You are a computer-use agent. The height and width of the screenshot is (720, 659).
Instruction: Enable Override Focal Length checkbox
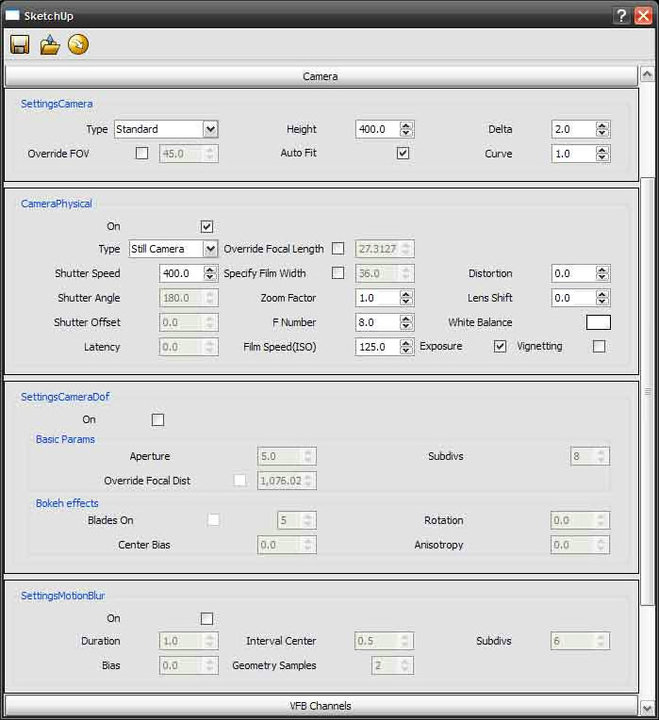(x=338, y=248)
